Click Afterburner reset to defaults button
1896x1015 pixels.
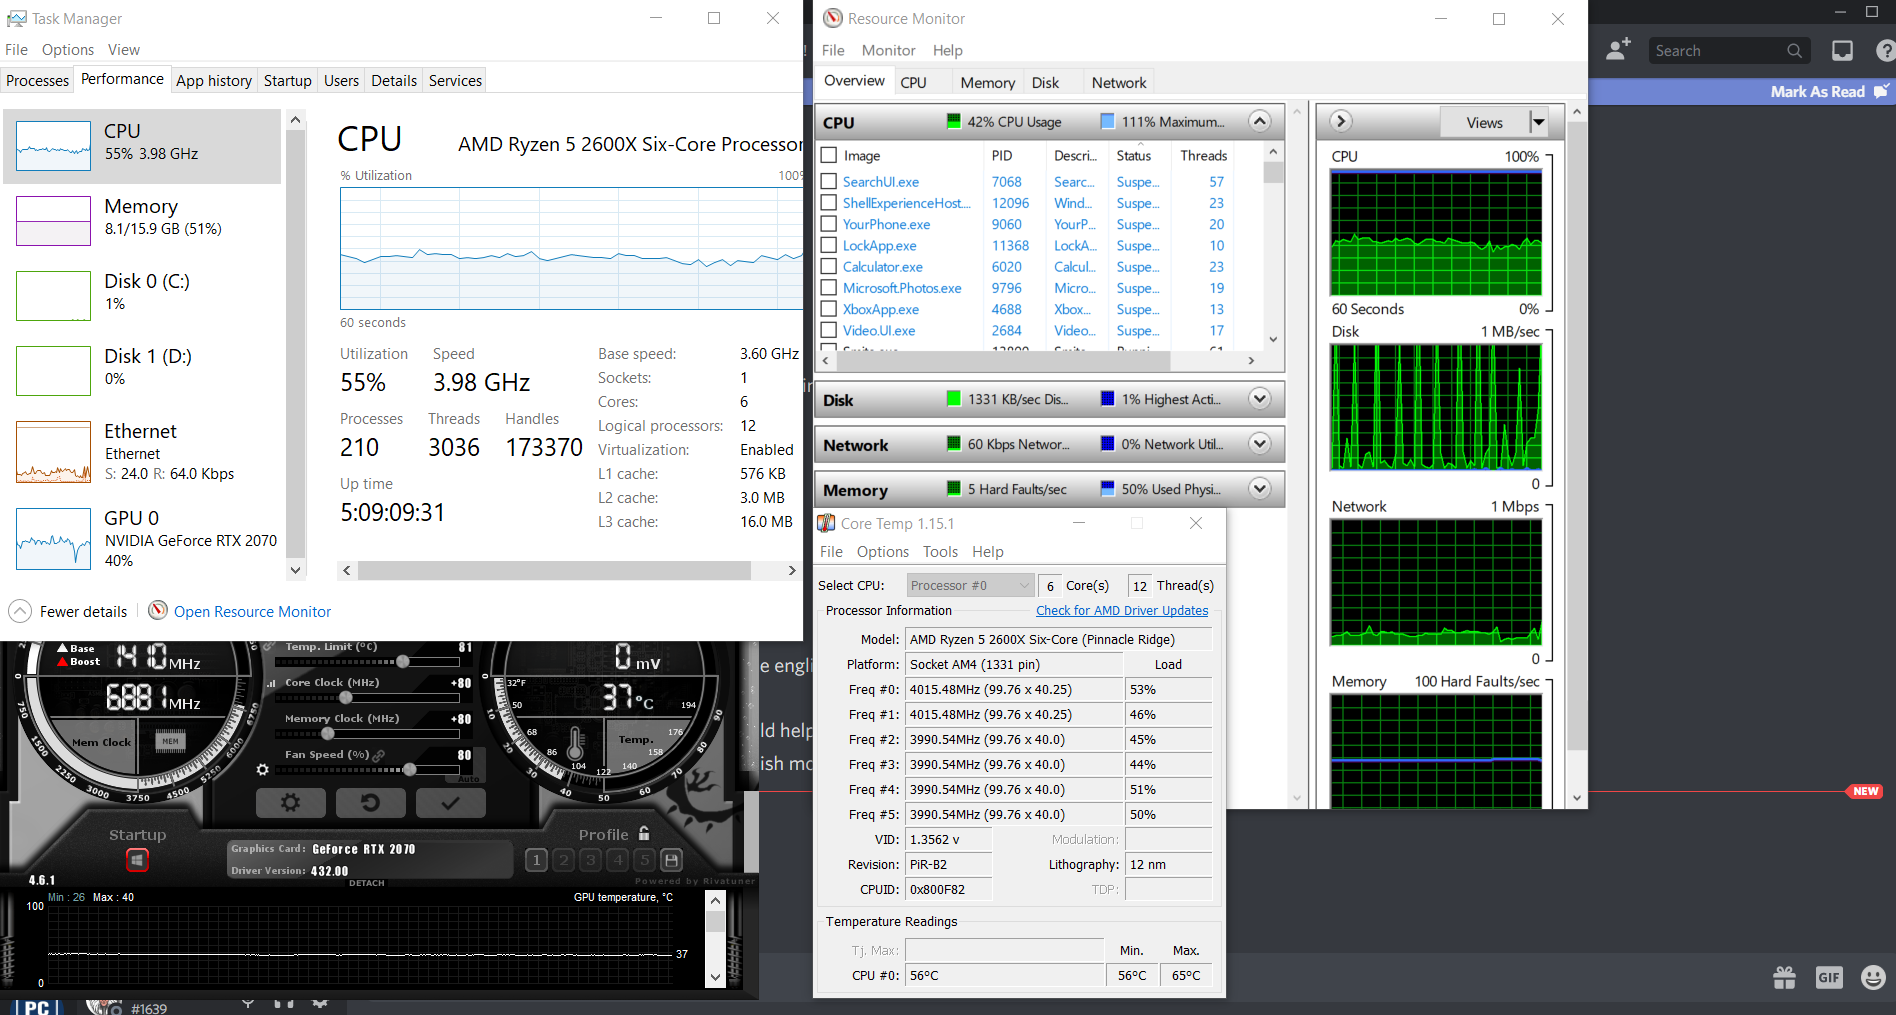pos(370,802)
